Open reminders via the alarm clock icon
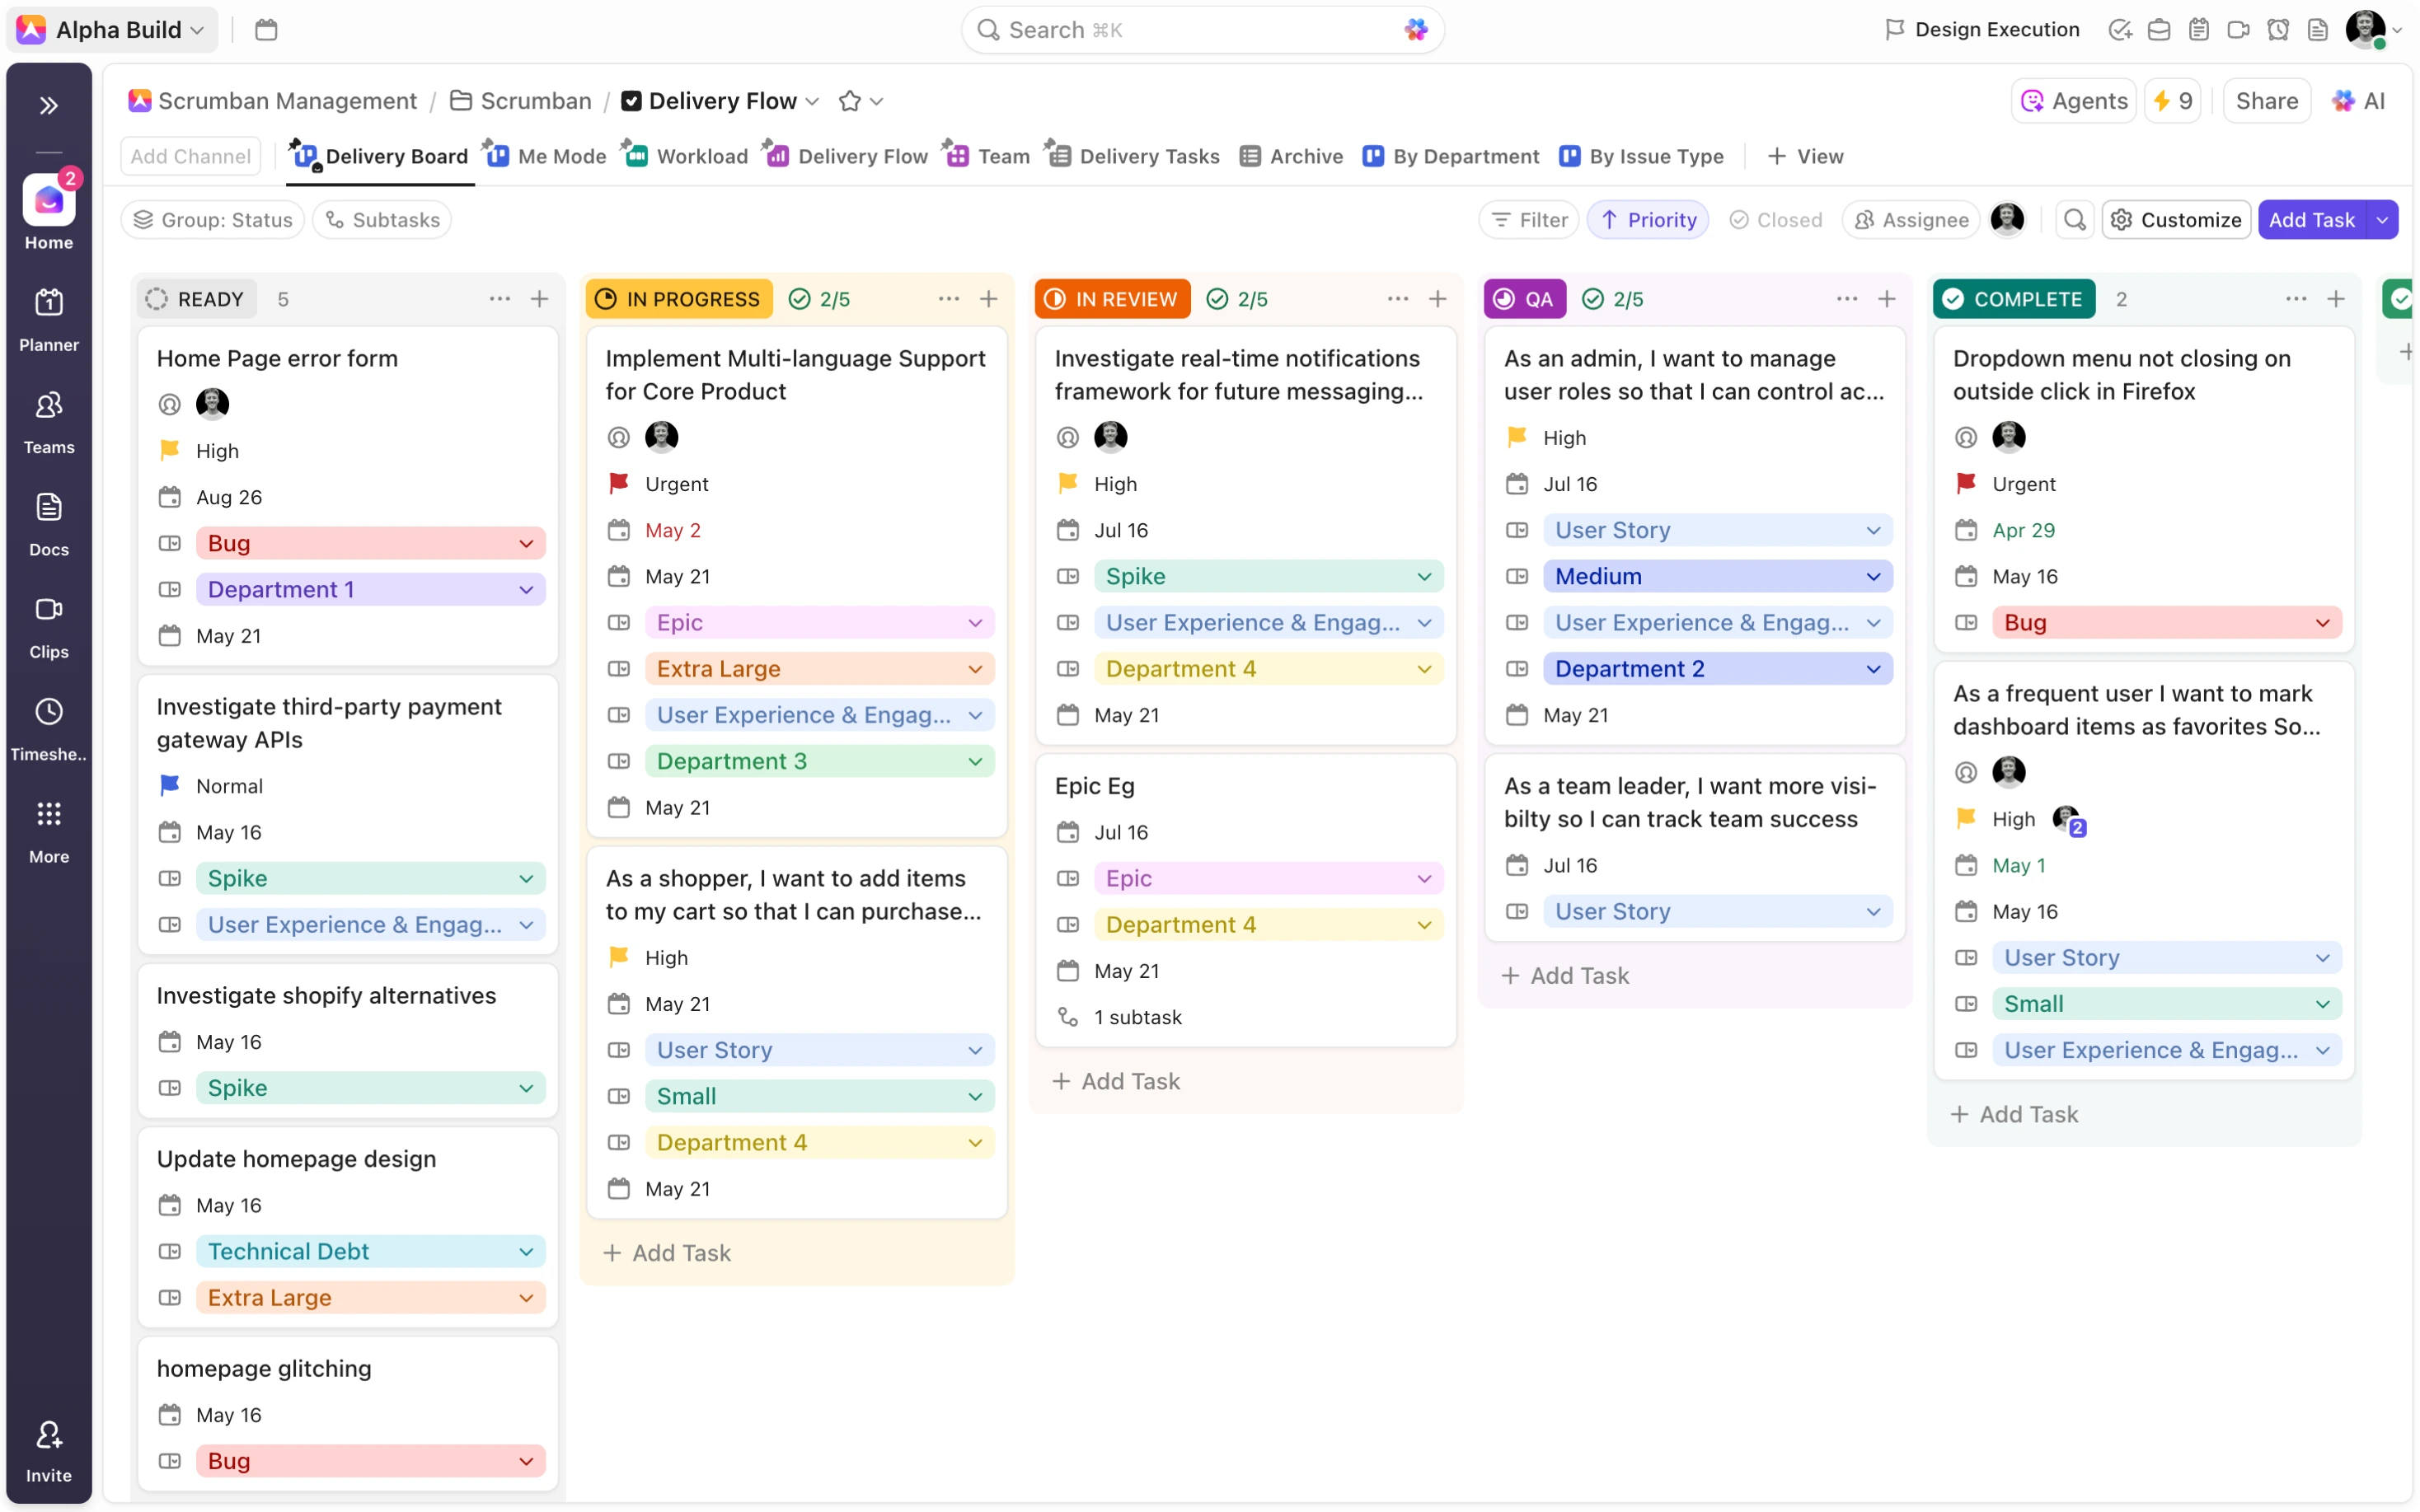Viewport: 2420px width, 1512px height. pos(2278,29)
